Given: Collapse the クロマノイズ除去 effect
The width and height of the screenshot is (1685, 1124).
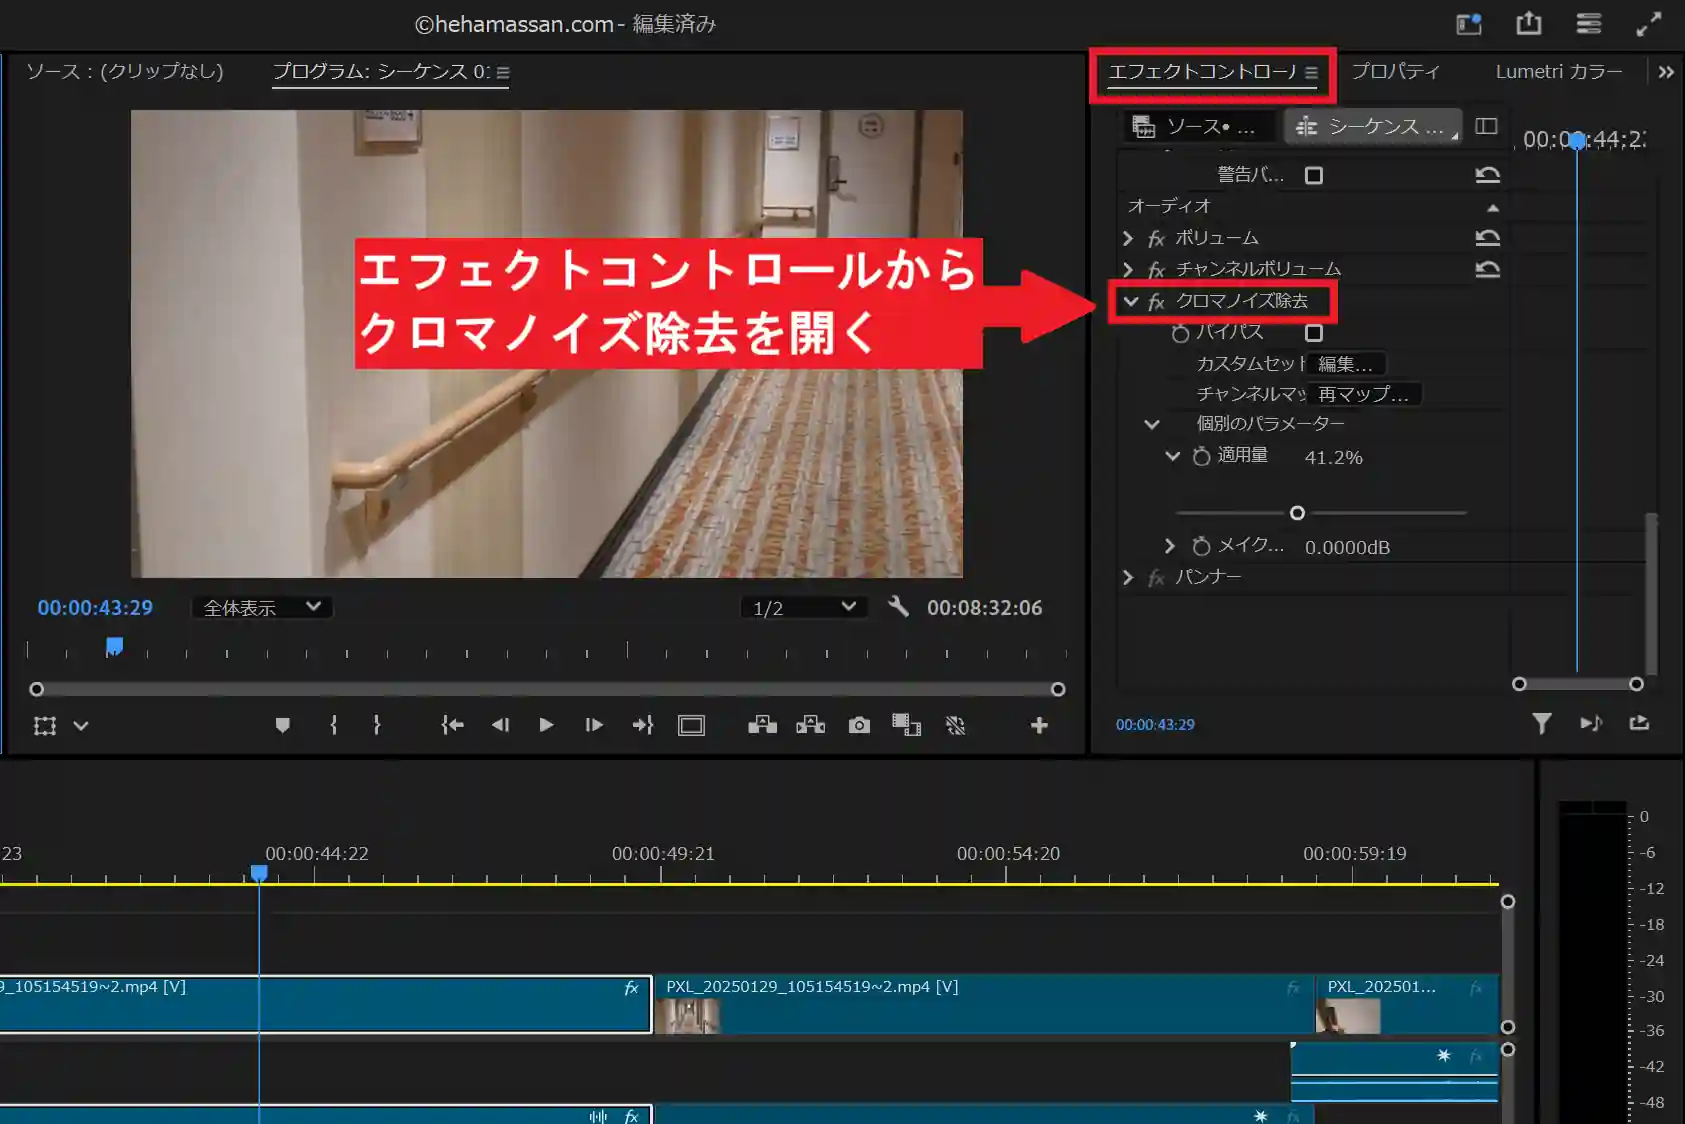Looking at the screenshot, I should (x=1131, y=301).
